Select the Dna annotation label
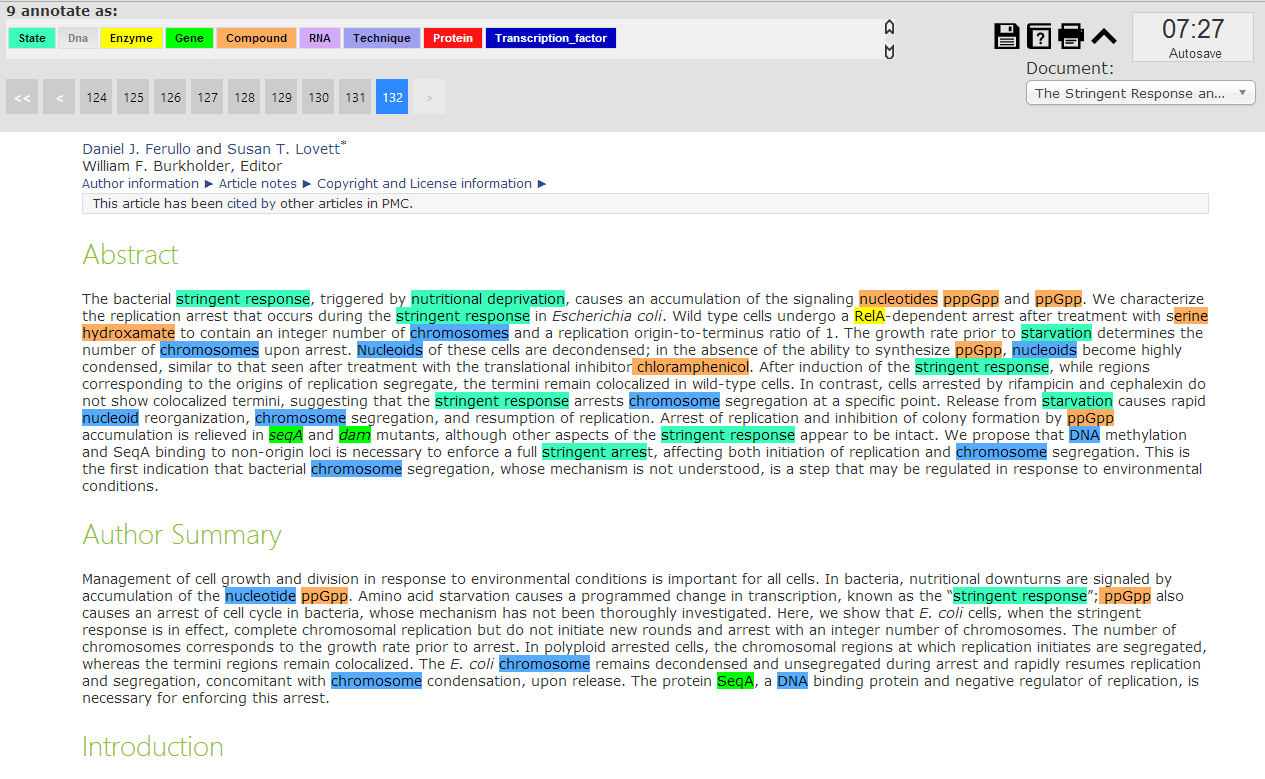Image resolution: width=1265 pixels, height=779 pixels. click(78, 38)
